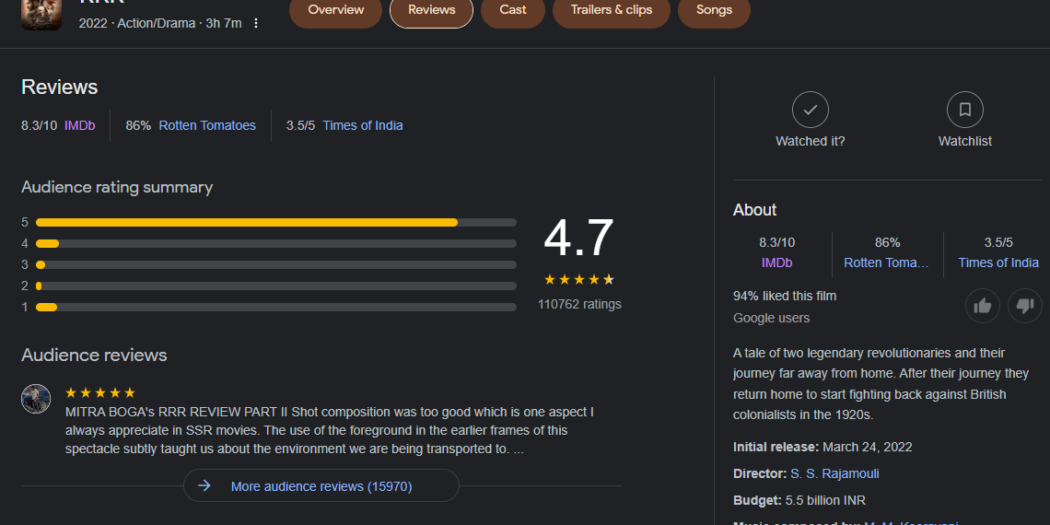This screenshot has height=525, width=1050.
Task: Open the Songs tab
Action: [714, 10]
